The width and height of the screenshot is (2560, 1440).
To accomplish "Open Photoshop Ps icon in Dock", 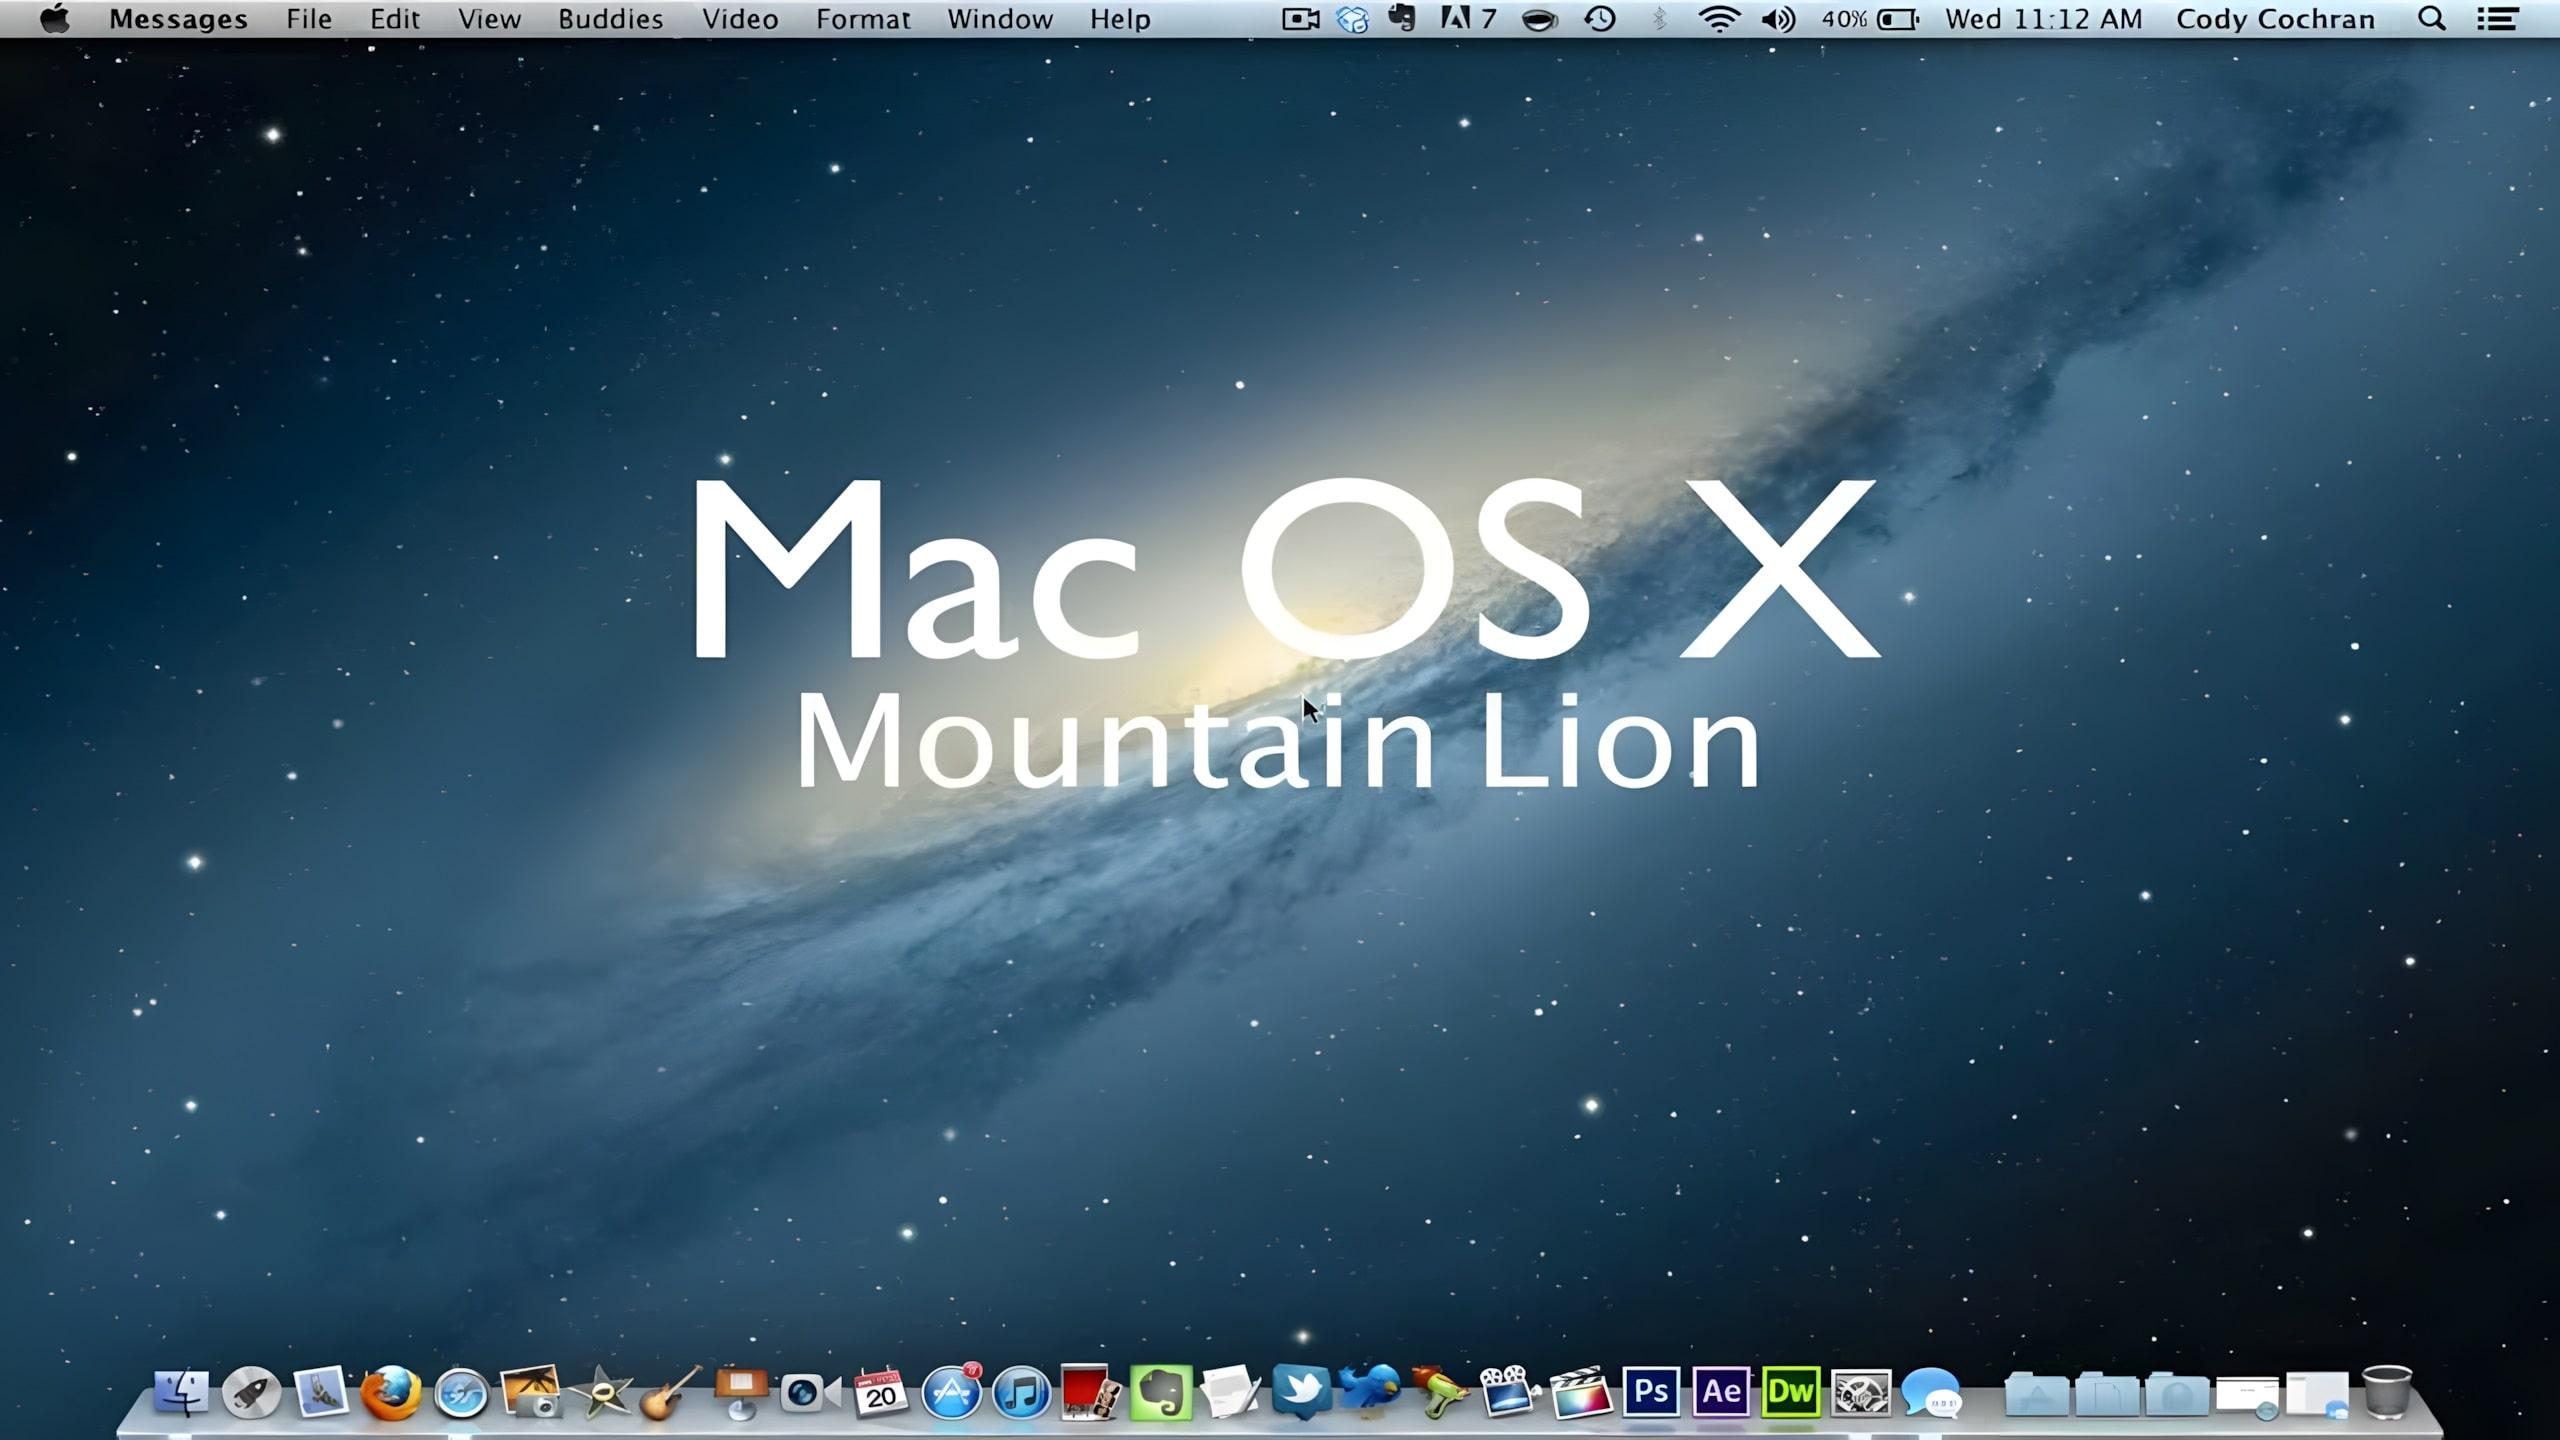I will (1651, 1392).
